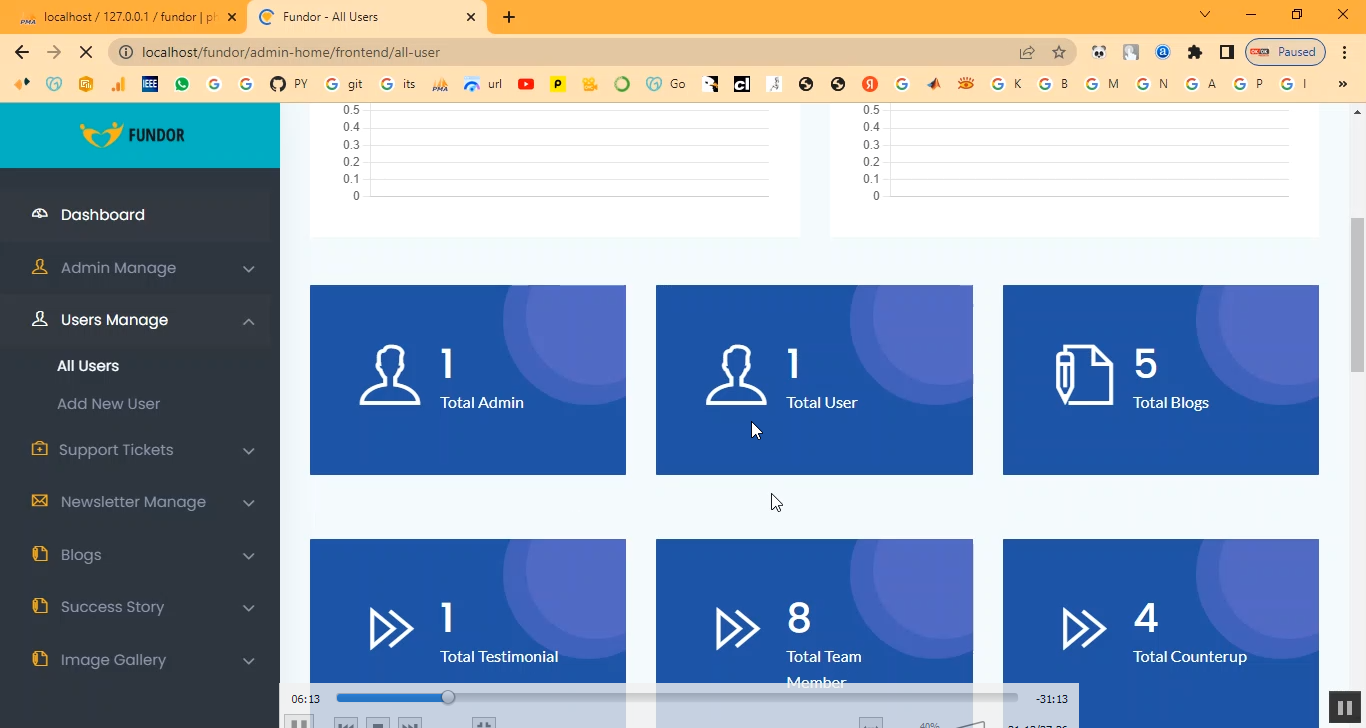The image size is (1366, 728).
Task: Open the browser Extensions puzzle icon
Action: pos(1194,52)
